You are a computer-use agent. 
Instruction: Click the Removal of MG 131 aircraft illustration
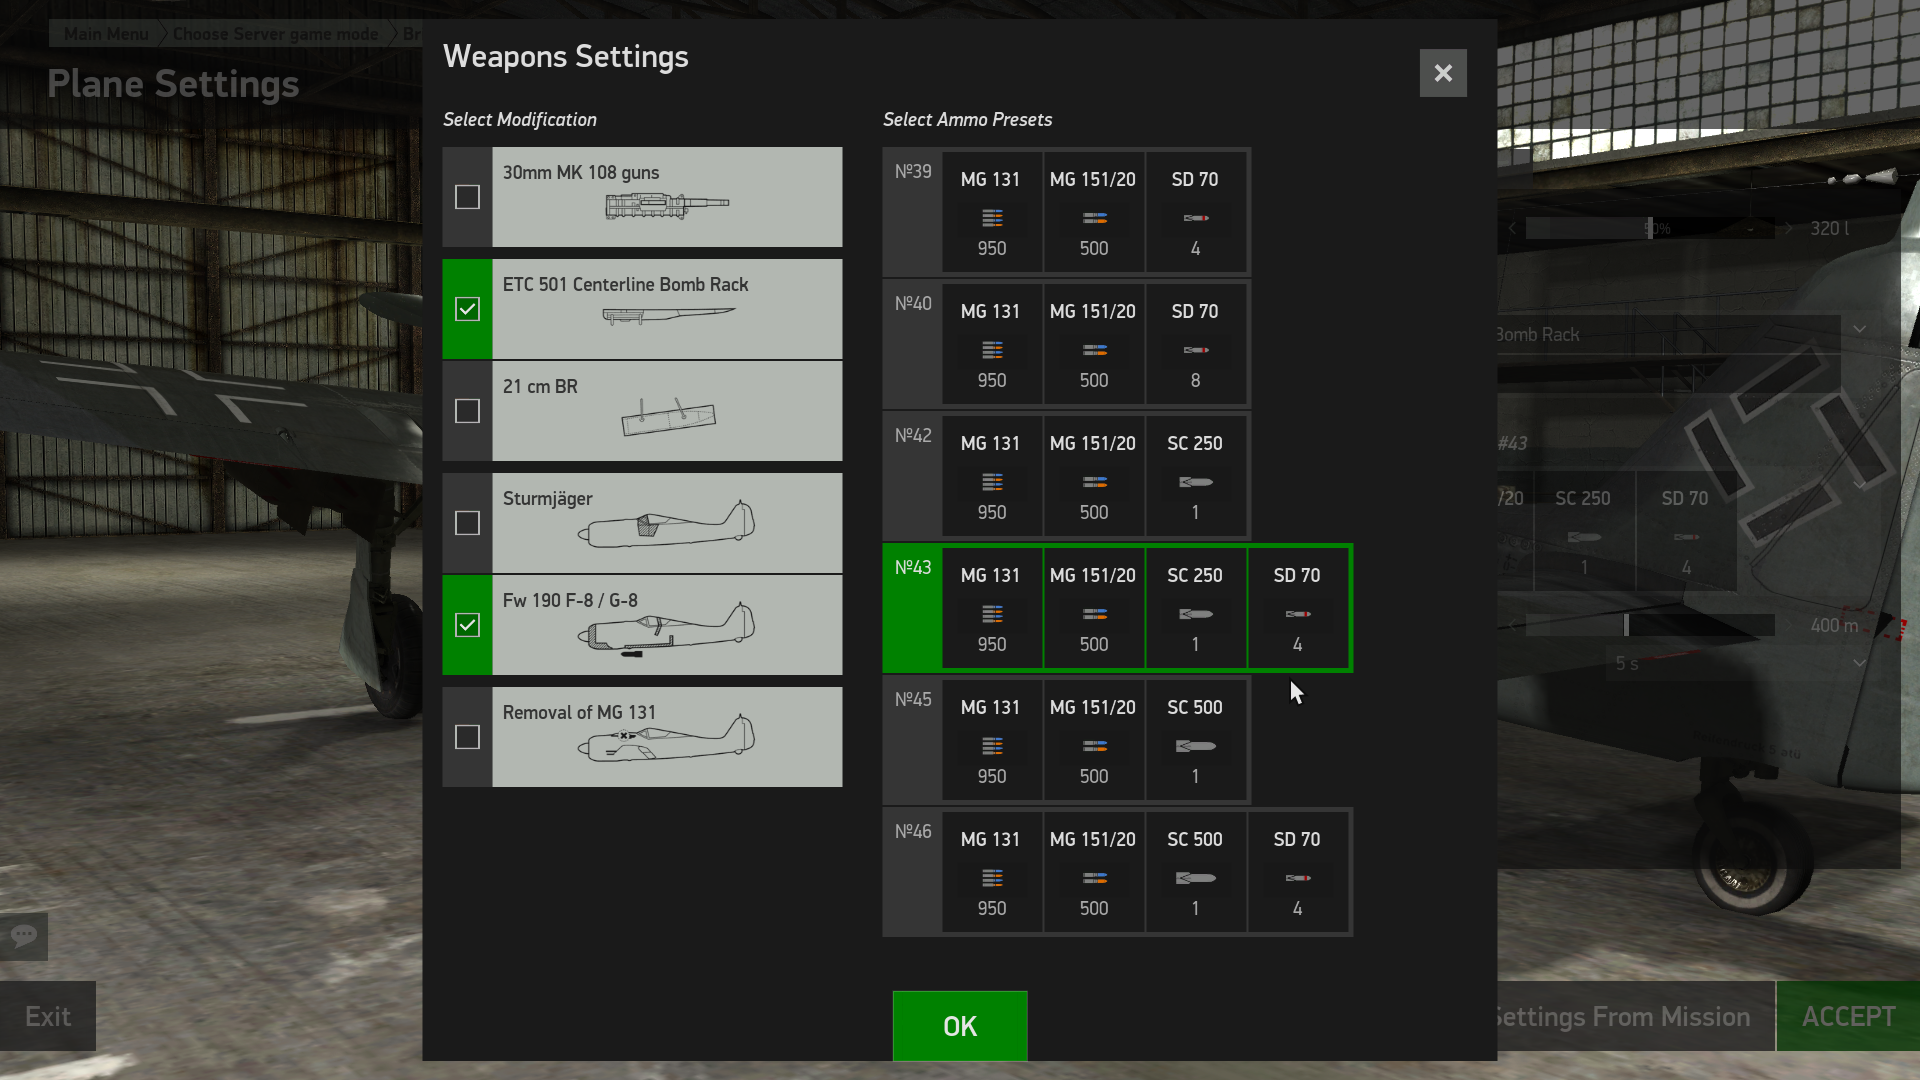[666, 738]
